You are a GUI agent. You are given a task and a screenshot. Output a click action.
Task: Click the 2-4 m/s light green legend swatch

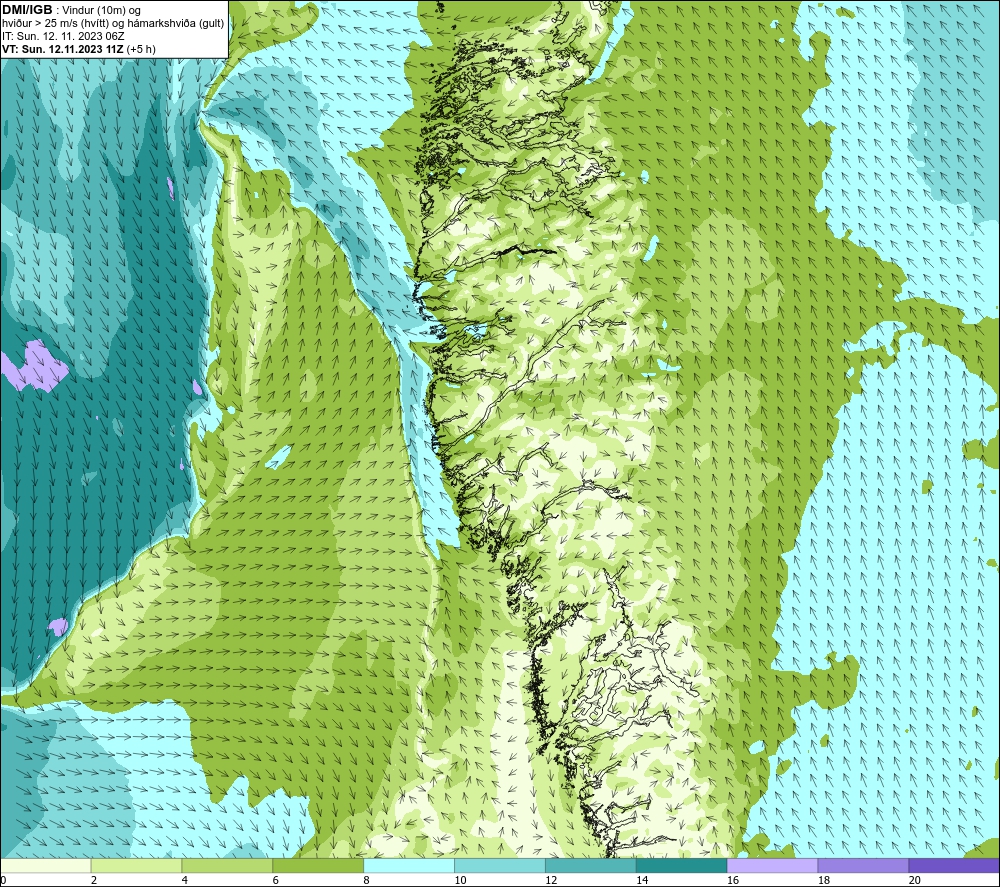coord(136,865)
